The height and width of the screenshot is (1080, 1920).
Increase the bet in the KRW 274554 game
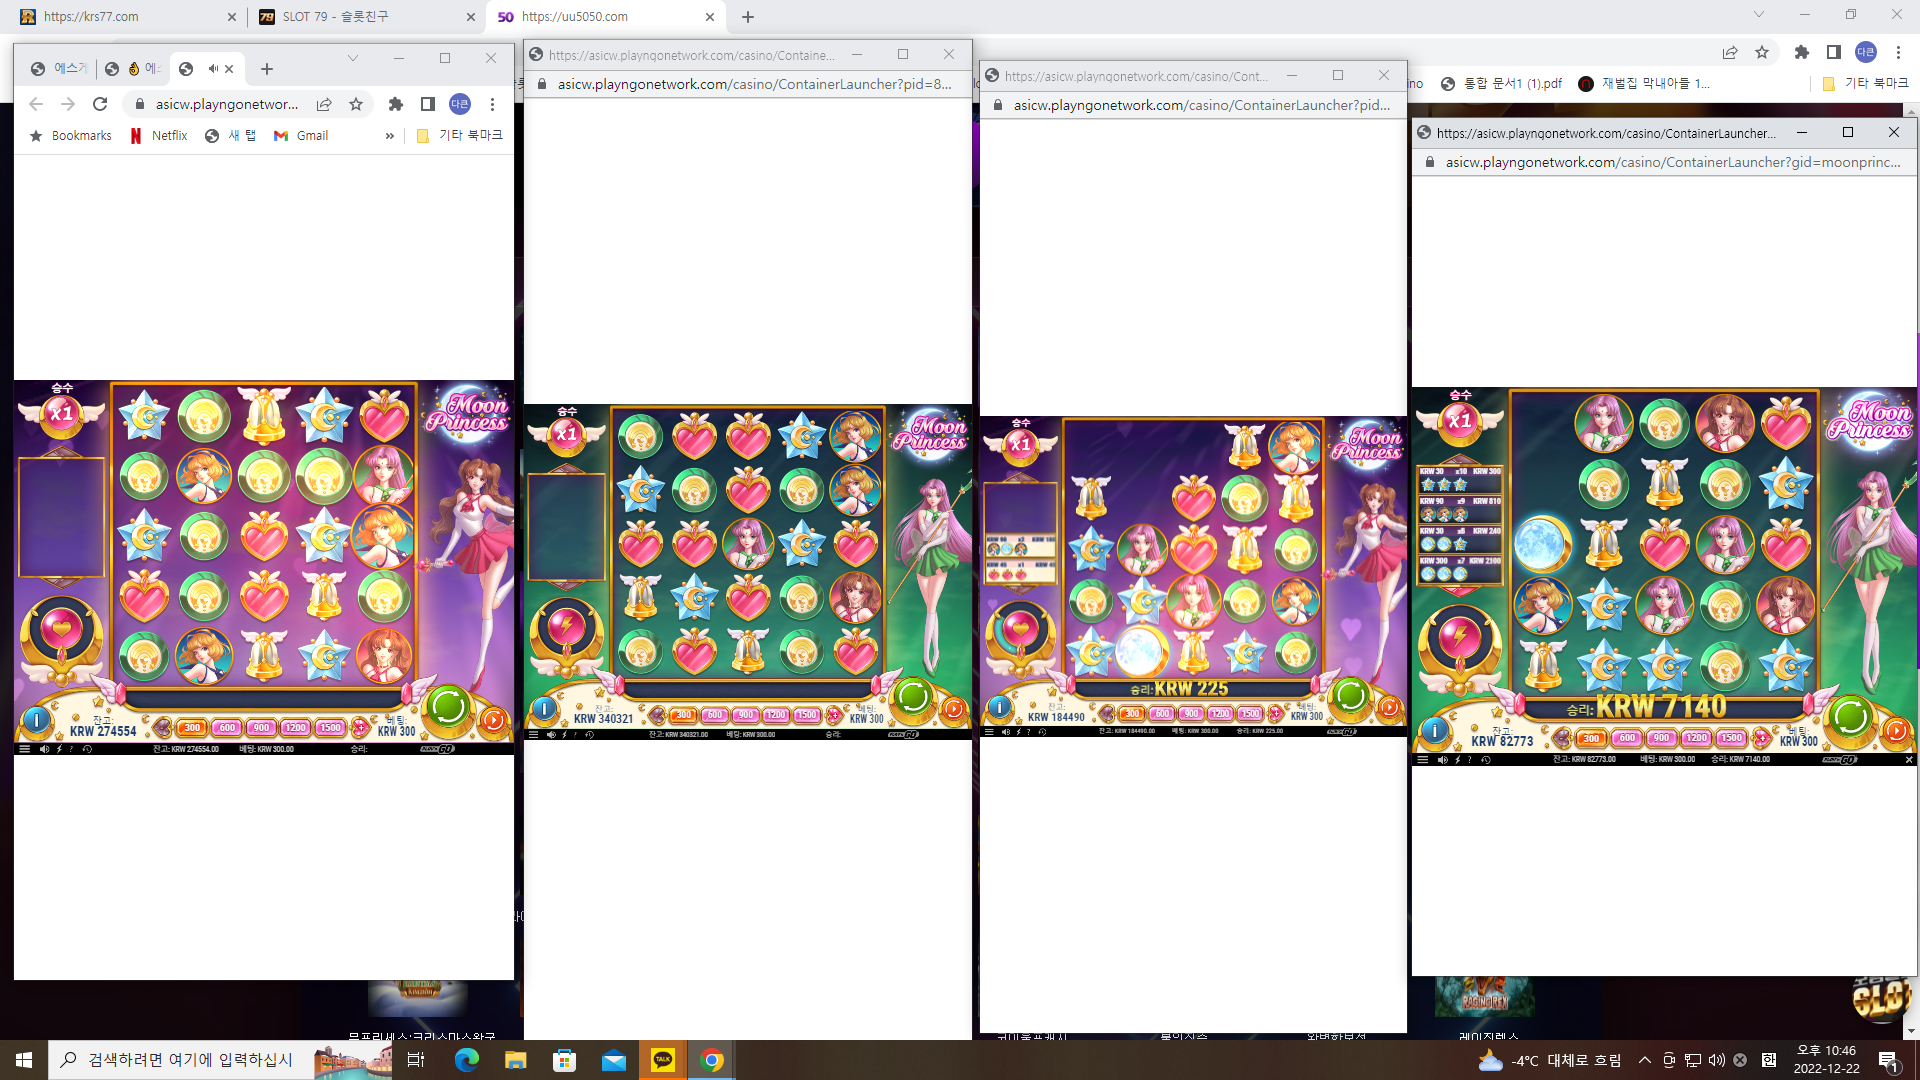[360, 728]
